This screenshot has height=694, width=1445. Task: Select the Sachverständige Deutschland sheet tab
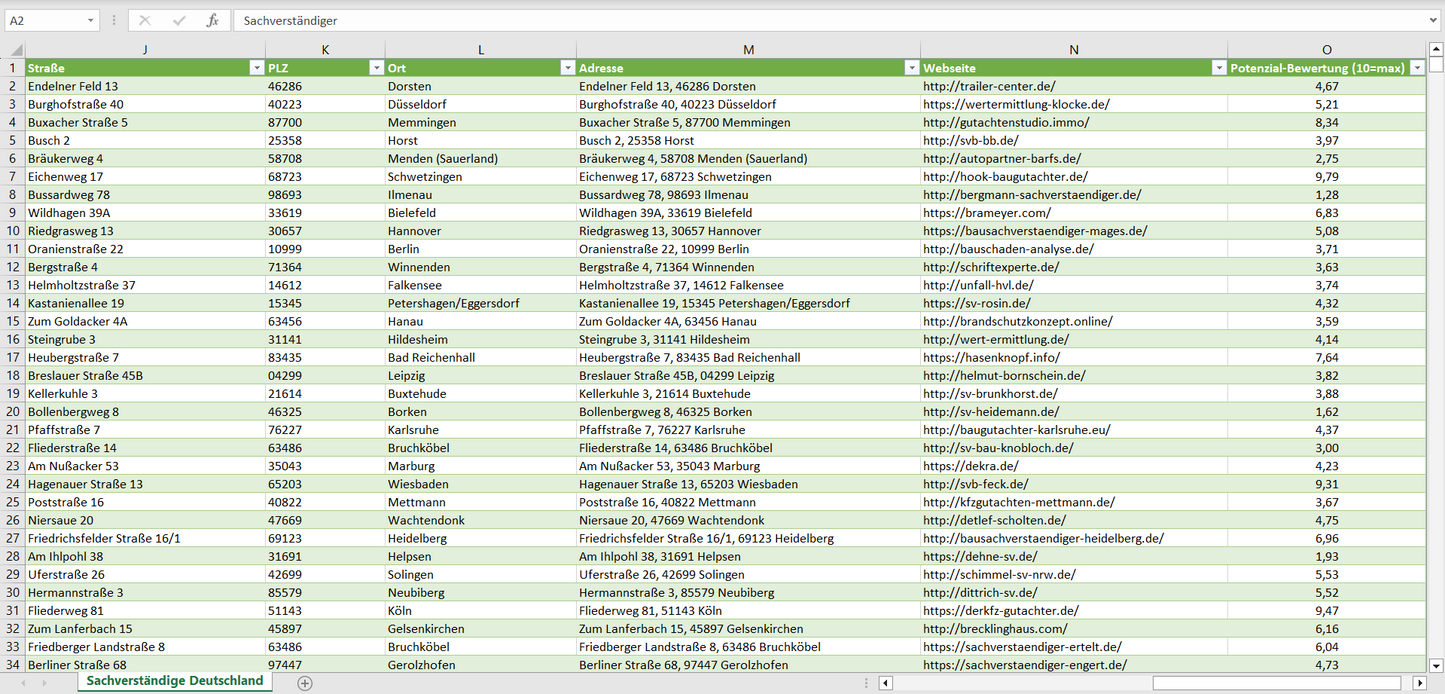pos(175,681)
